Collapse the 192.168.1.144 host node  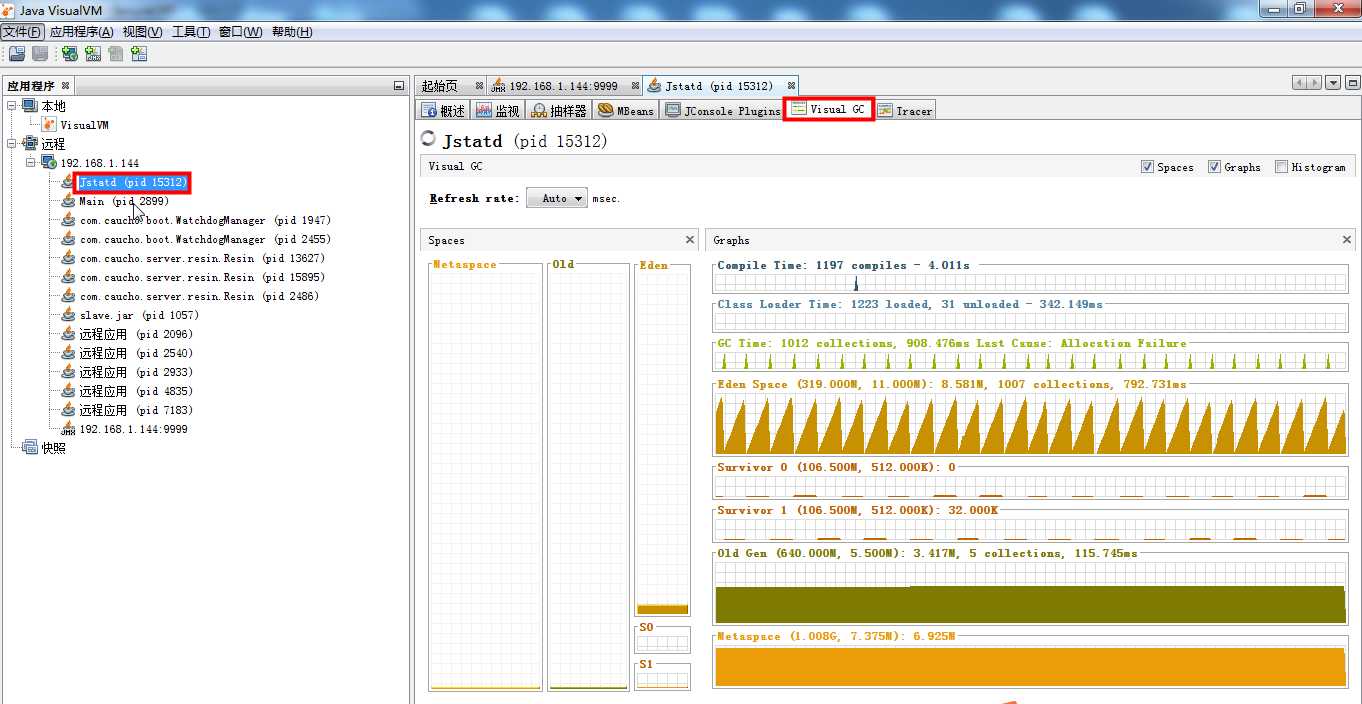(x=31, y=163)
